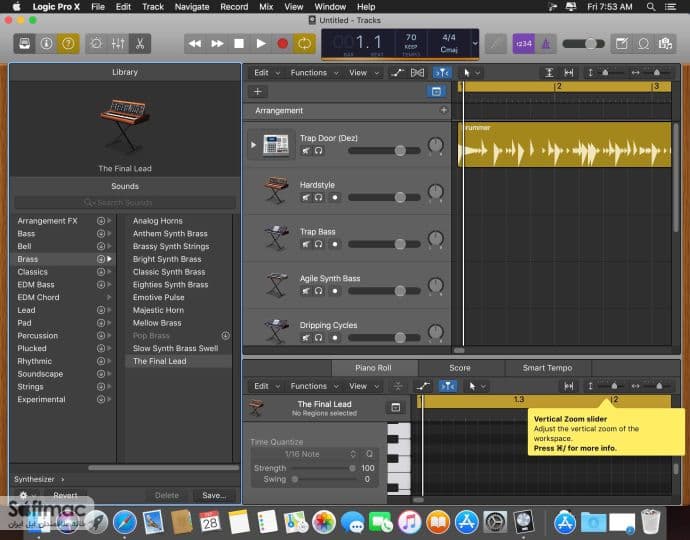Open the Library gear action menu
Image resolution: width=690 pixels, height=540 pixels.
point(26,495)
